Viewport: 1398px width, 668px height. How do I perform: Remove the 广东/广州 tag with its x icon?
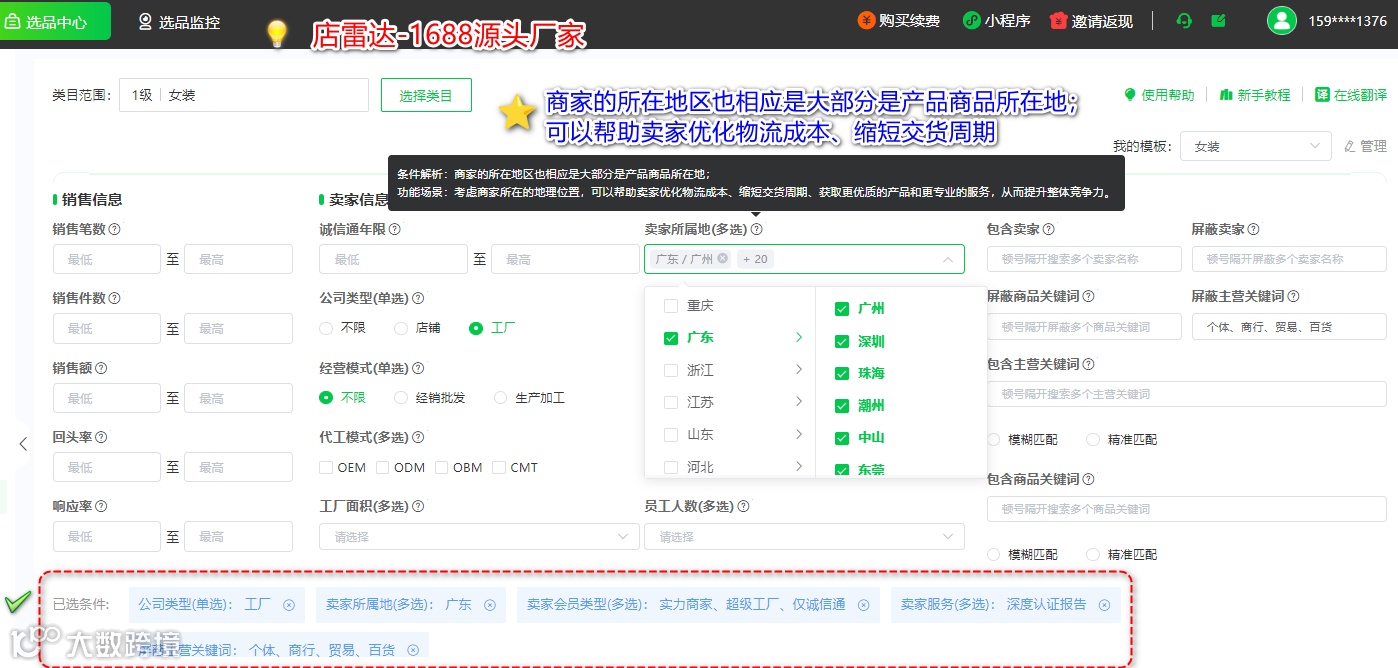(722, 259)
